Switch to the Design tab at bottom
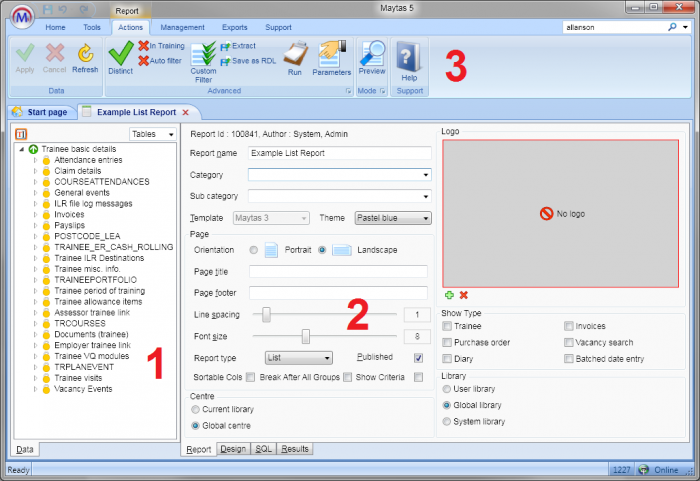Image resolution: width=700 pixels, height=481 pixels. (233, 450)
